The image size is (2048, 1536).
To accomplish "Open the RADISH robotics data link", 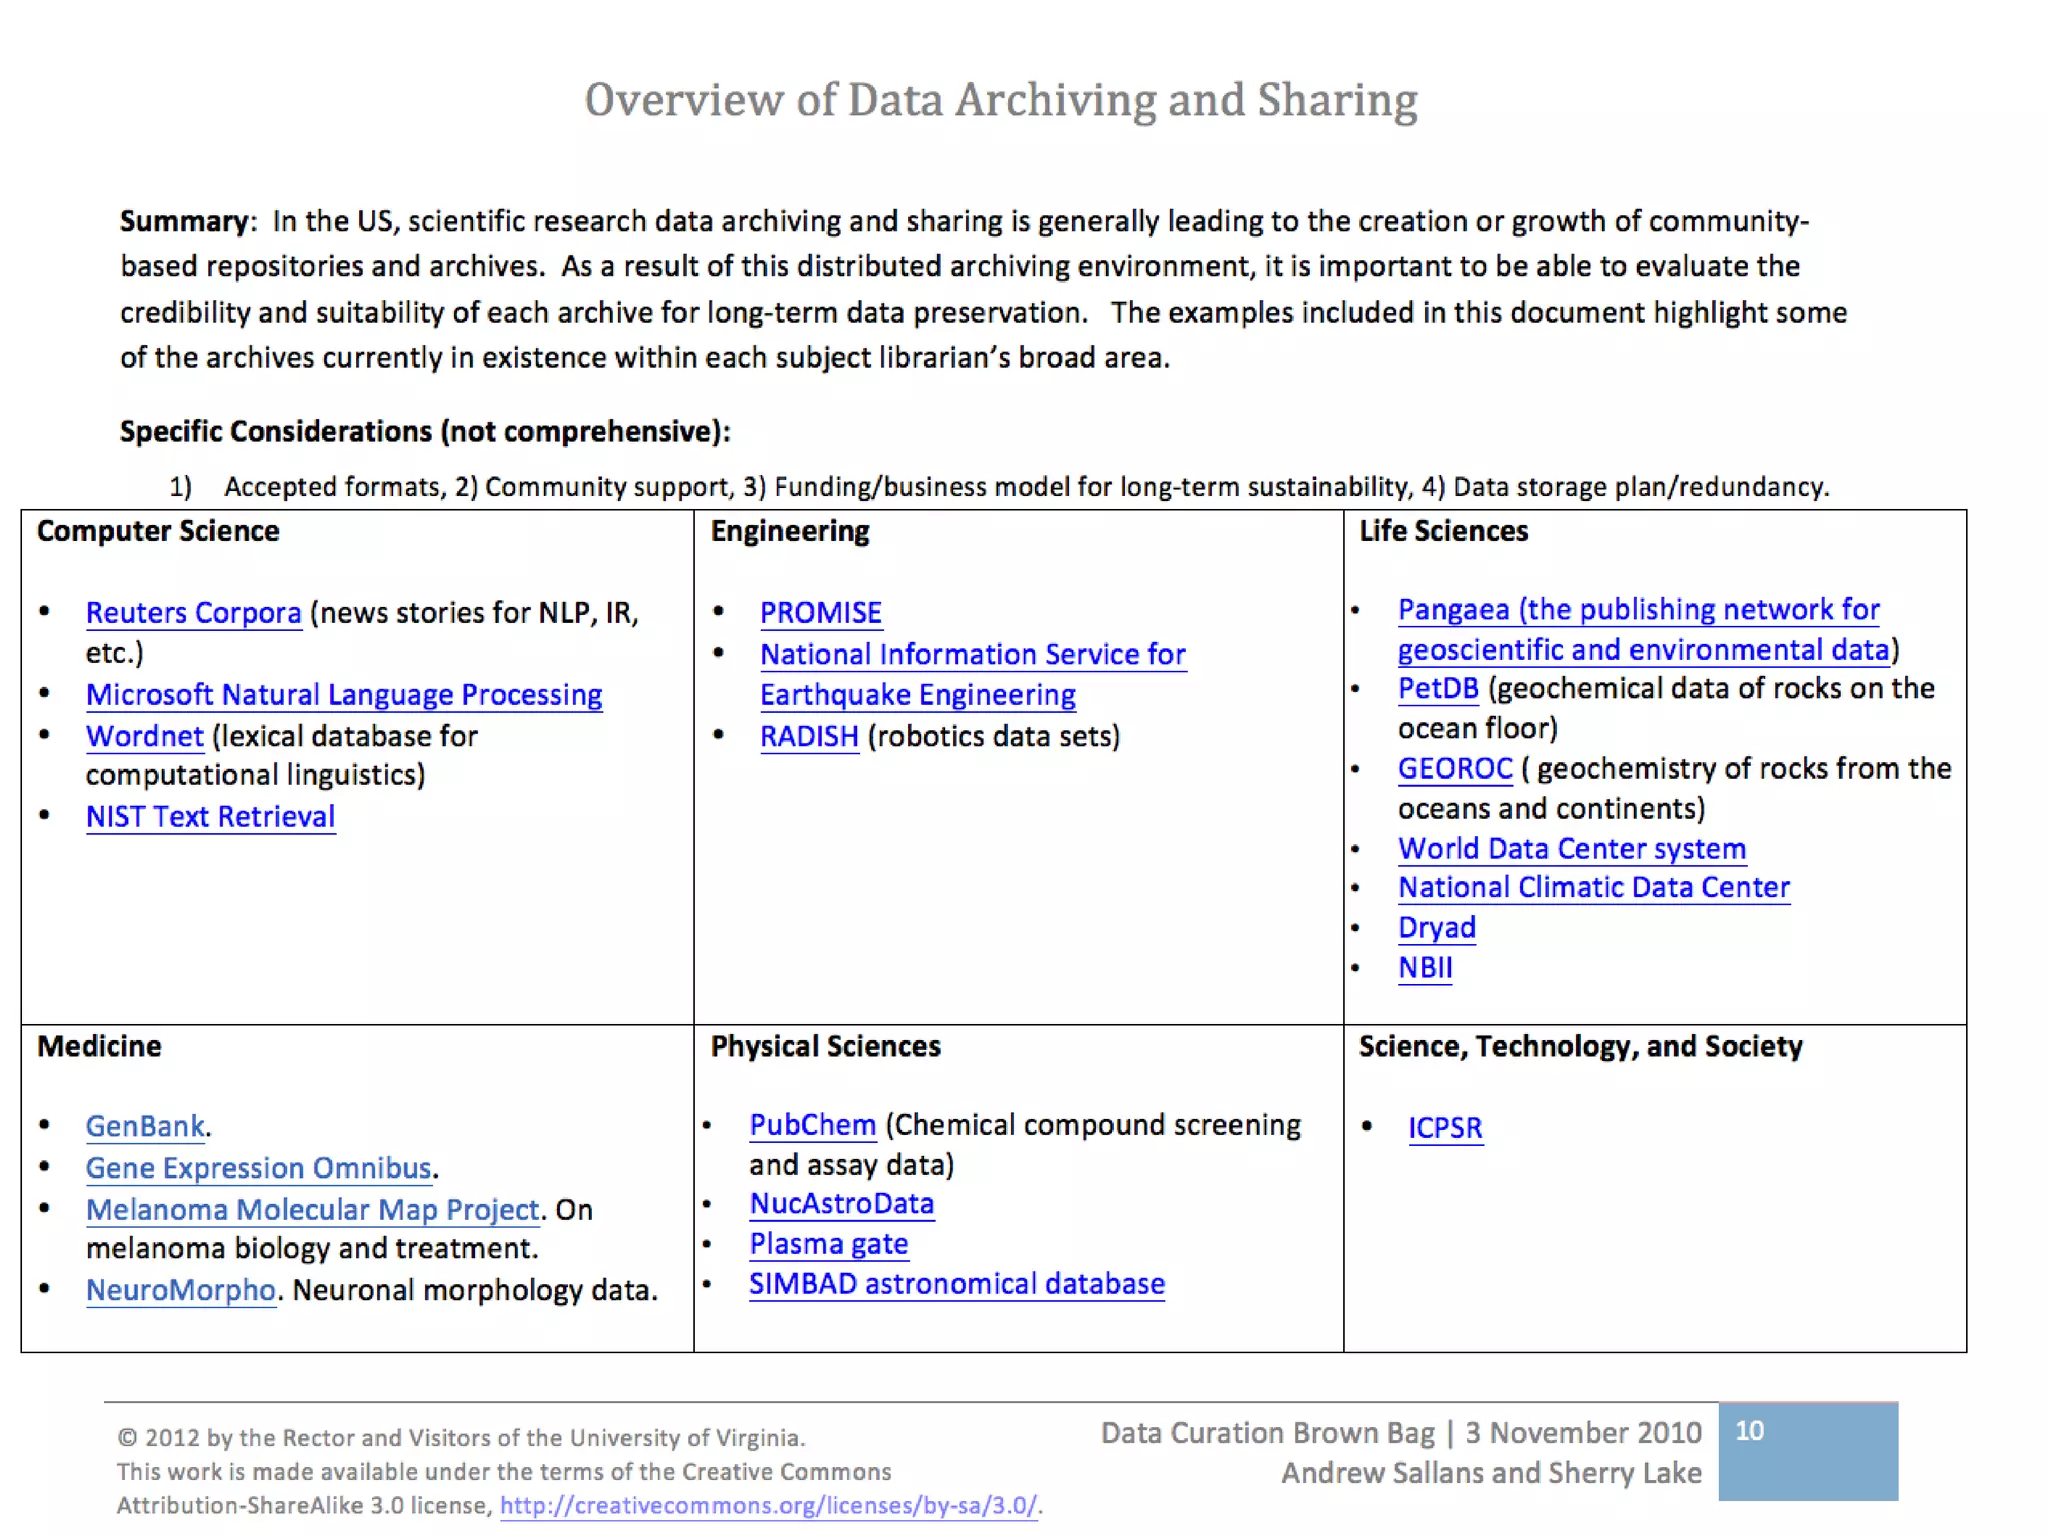I will pyautogui.click(x=809, y=736).
